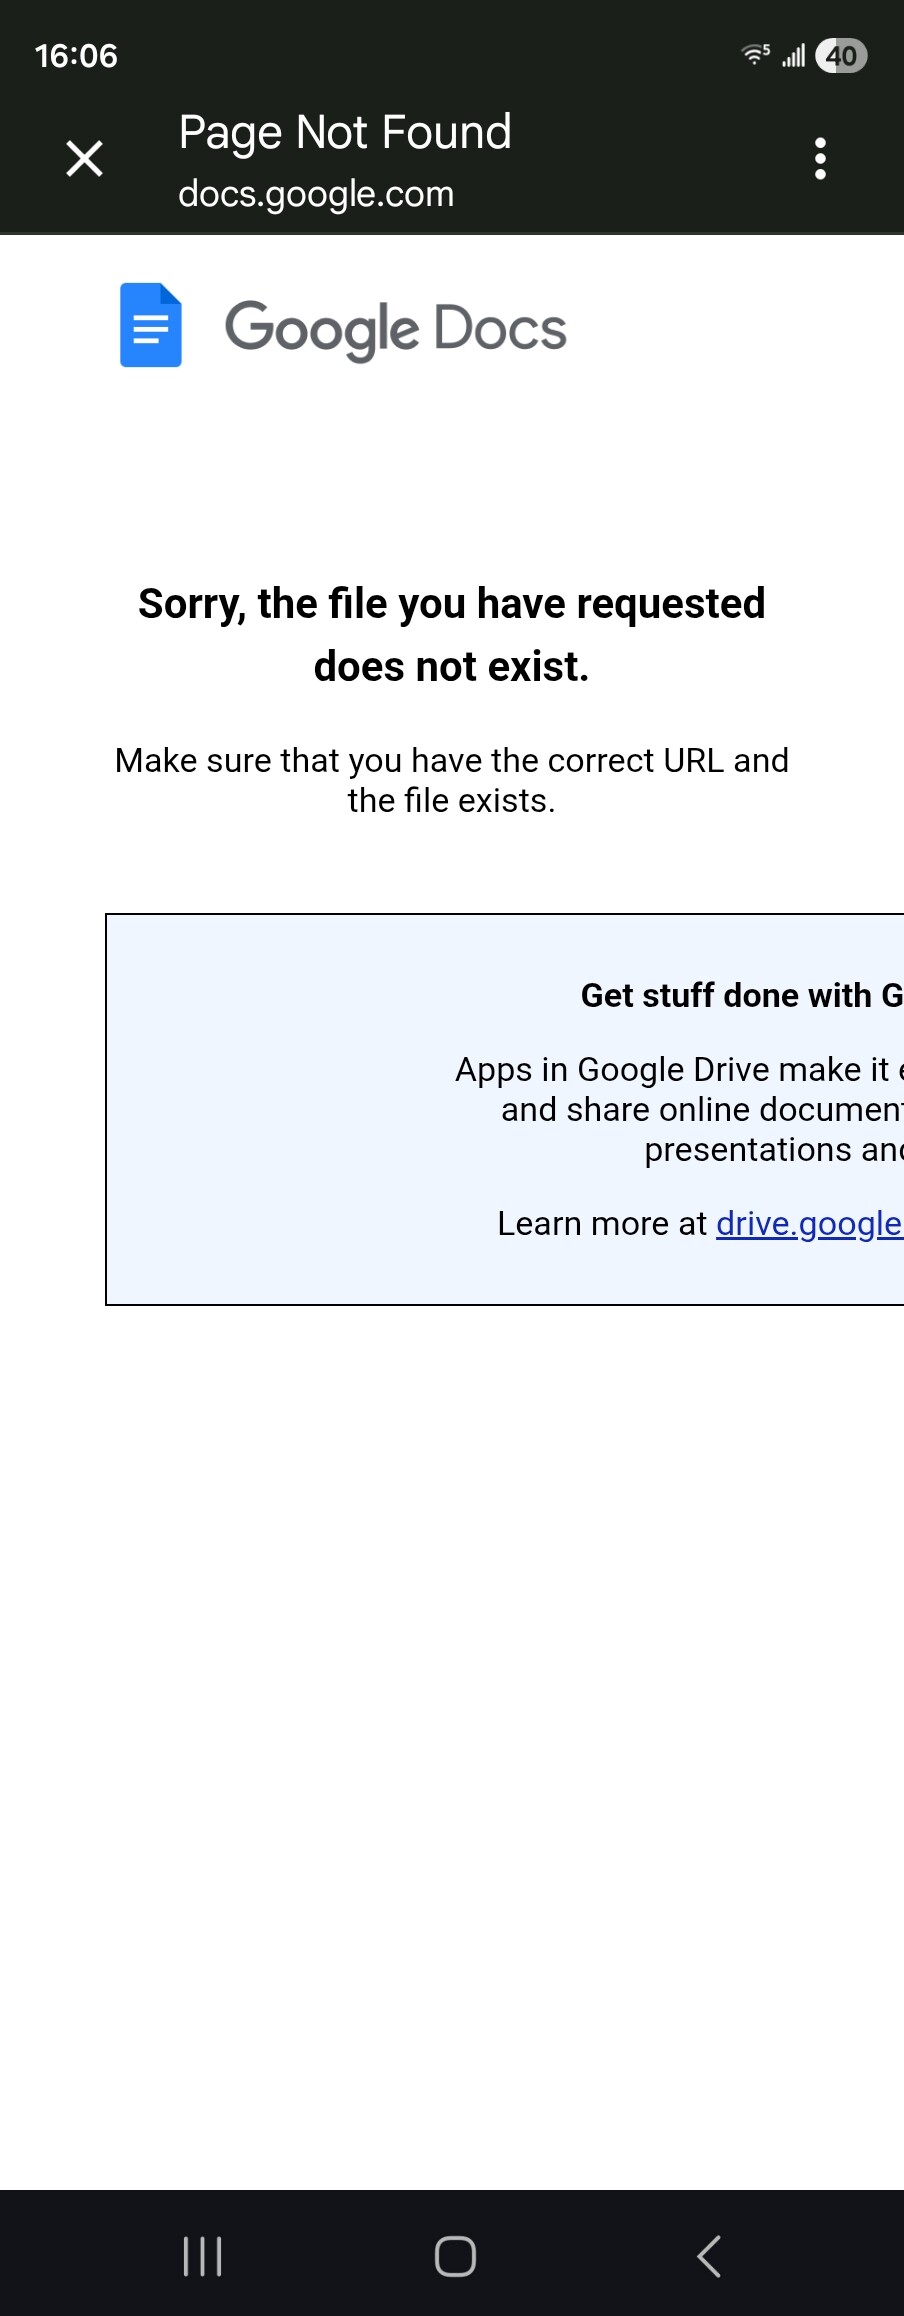
Task: Close the Page Not Found browser tab
Action: click(x=85, y=158)
